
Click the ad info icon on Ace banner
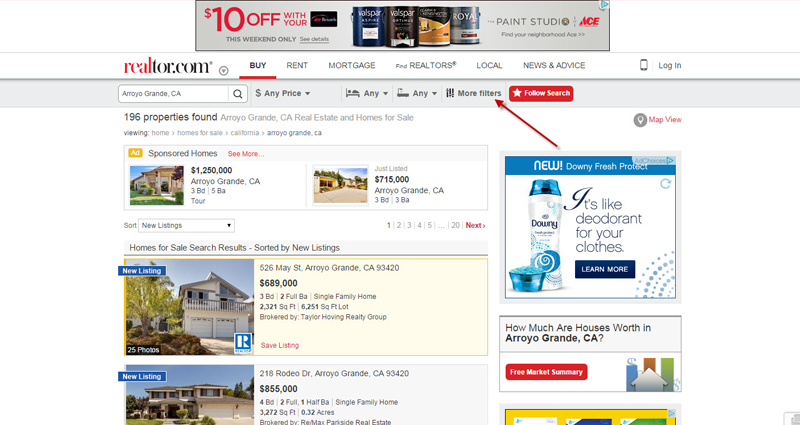pos(605,5)
